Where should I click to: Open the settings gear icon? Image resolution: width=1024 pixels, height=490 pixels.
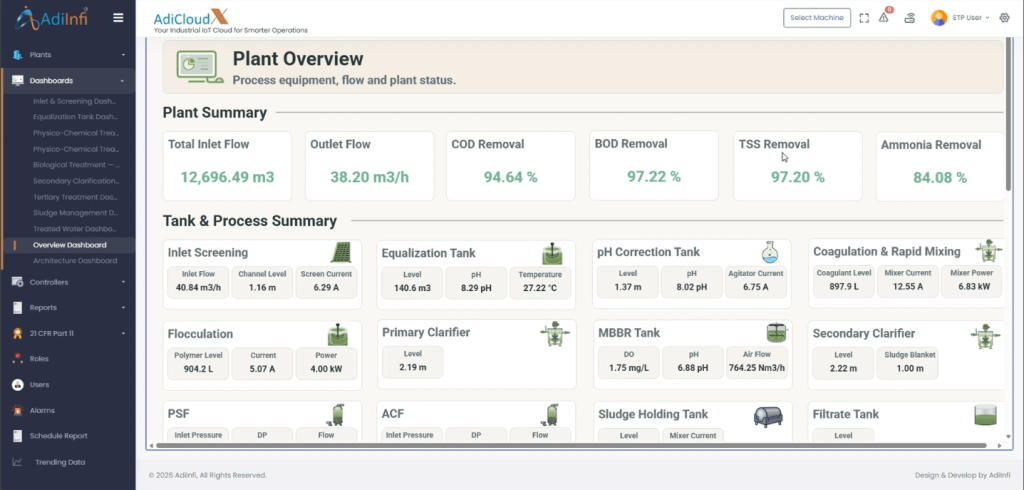(1004, 18)
